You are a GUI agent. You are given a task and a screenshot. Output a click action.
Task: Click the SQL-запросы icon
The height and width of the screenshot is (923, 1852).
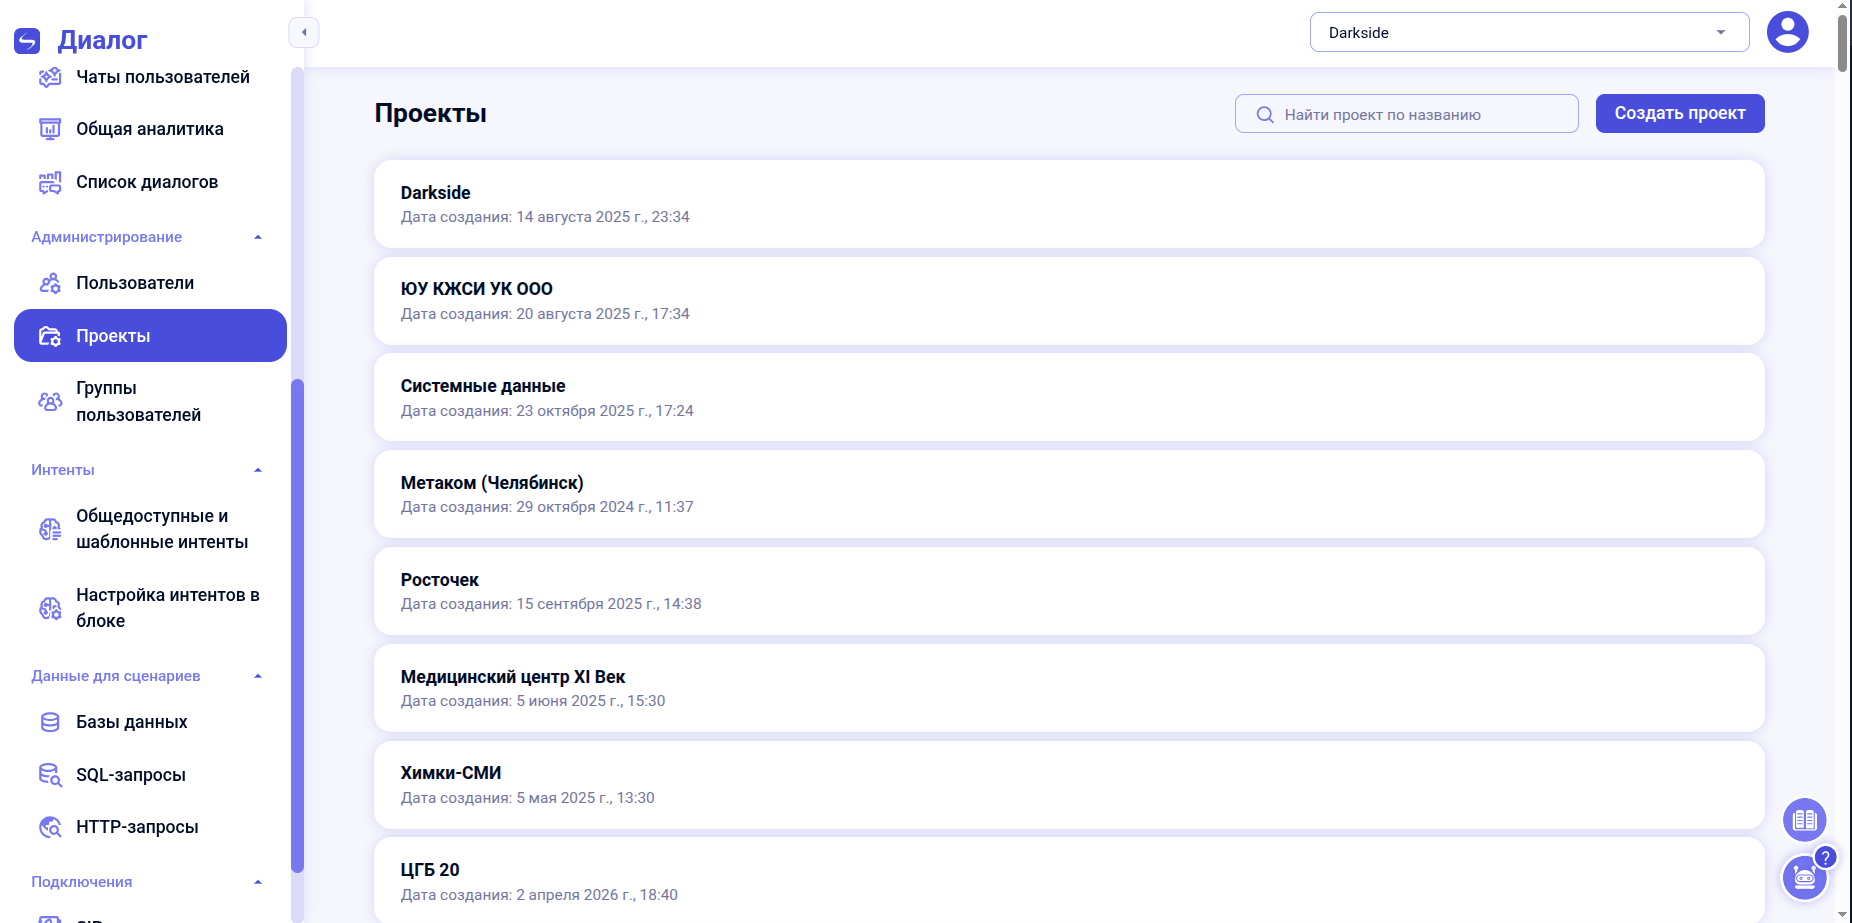[50, 775]
